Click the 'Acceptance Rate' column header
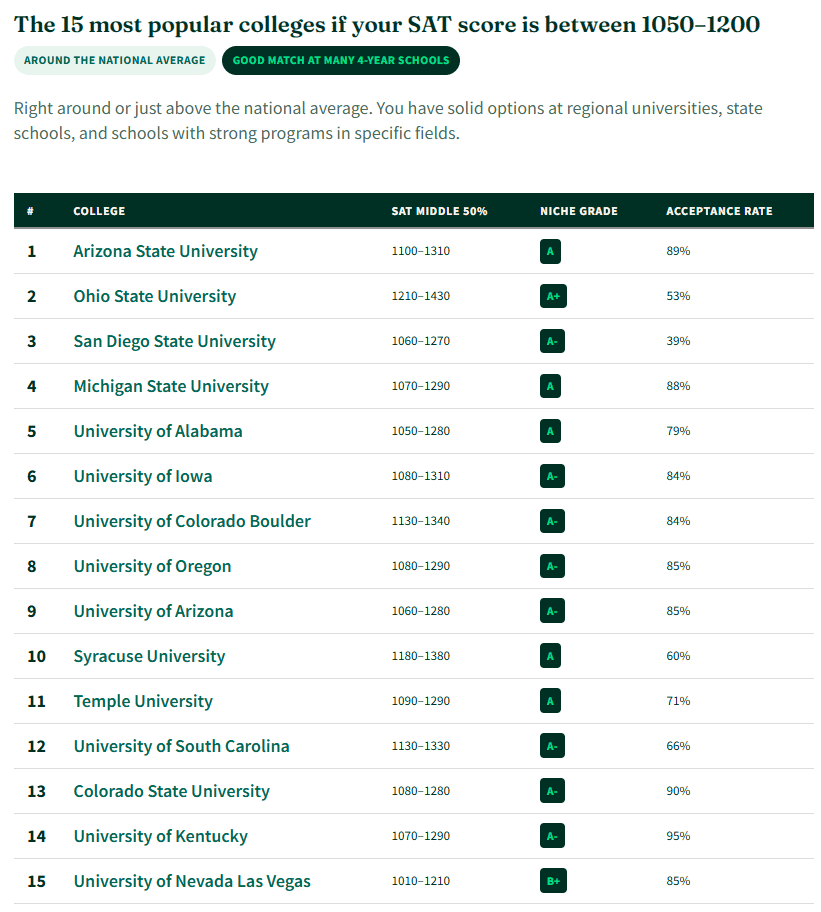Viewport: 821px width, 912px height. (x=719, y=211)
